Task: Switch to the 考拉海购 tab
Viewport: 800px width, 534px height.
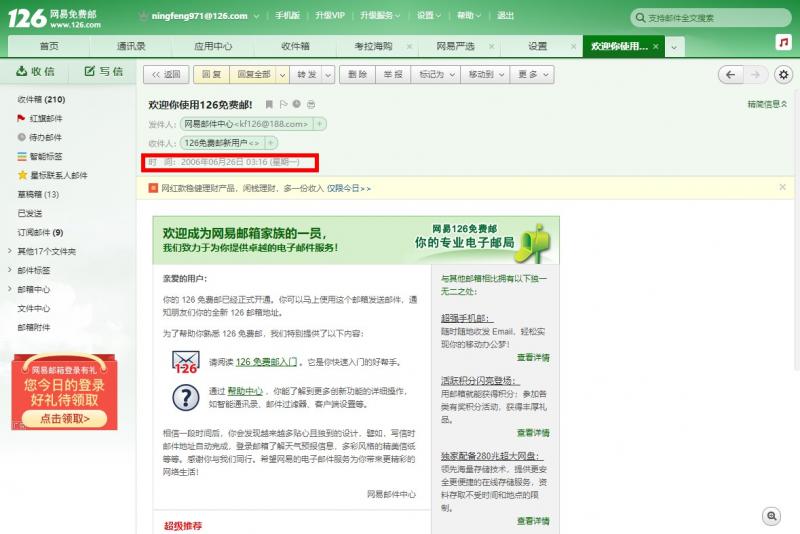Action: pos(373,46)
